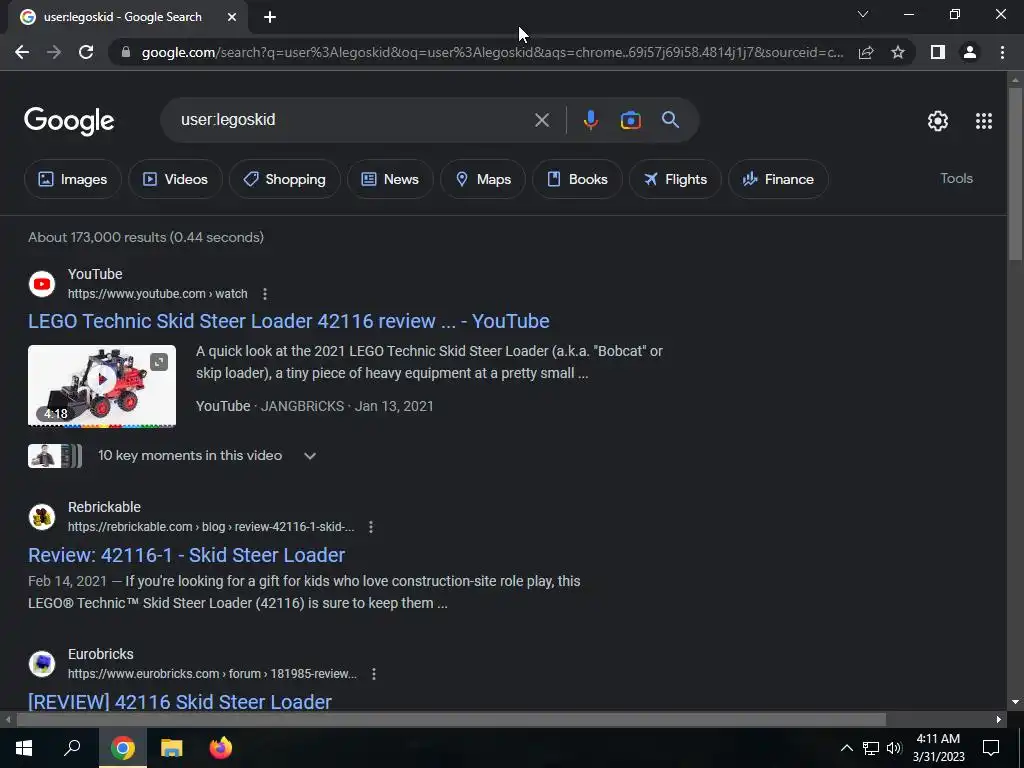This screenshot has width=1024, height=768.
Task: Click the key moments preview thumbnail
Action: (x=55, y=456)
